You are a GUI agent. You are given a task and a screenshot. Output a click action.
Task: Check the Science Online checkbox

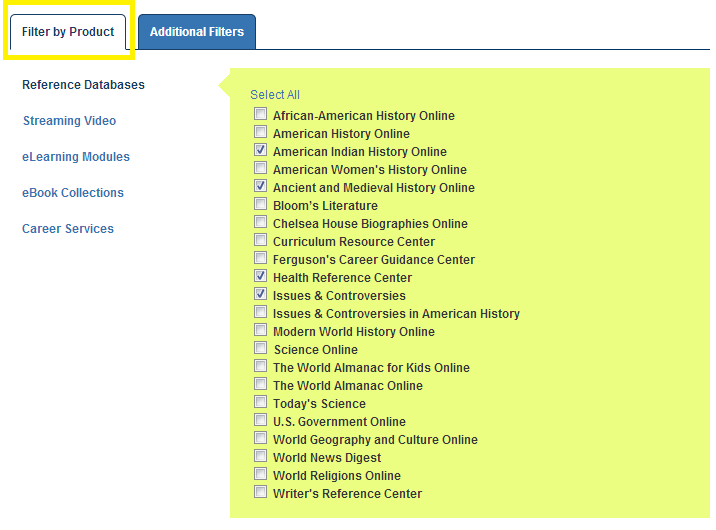click(260, 348)
